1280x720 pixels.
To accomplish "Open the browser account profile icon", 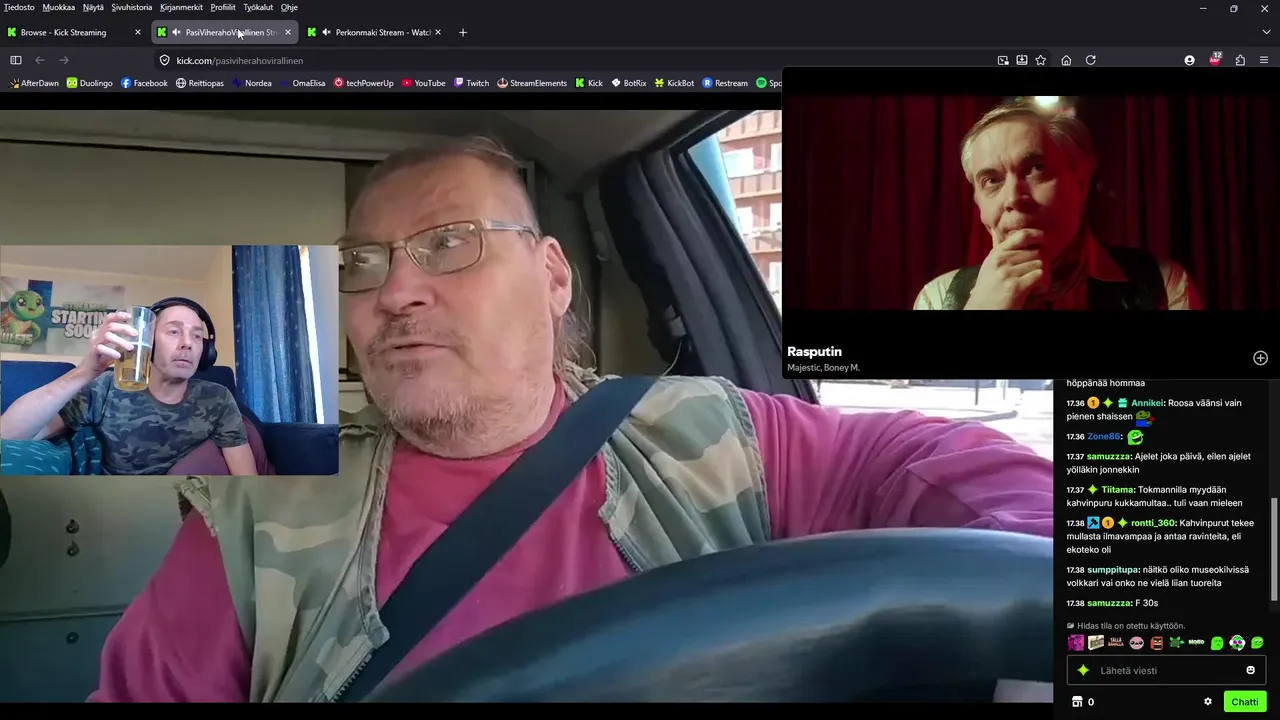I will 1189,60.
